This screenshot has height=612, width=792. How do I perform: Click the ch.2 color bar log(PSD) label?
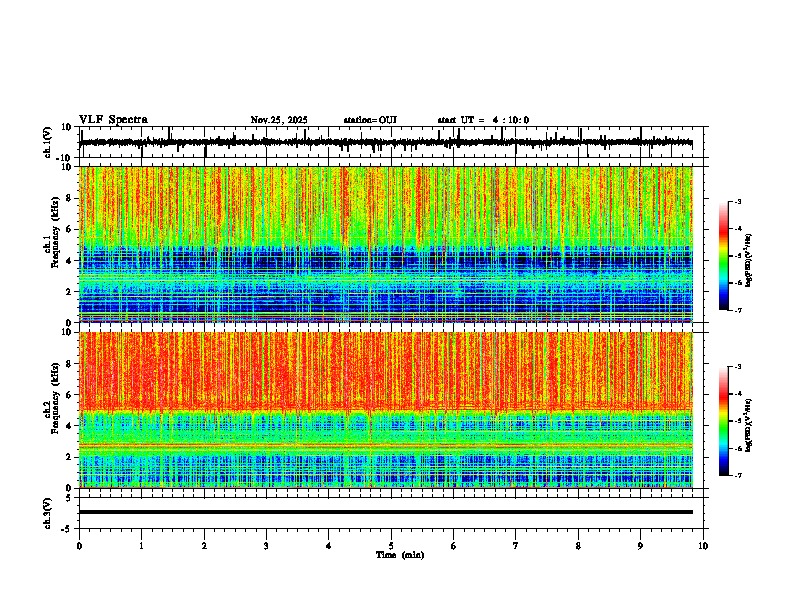click(x=749, y=424)
